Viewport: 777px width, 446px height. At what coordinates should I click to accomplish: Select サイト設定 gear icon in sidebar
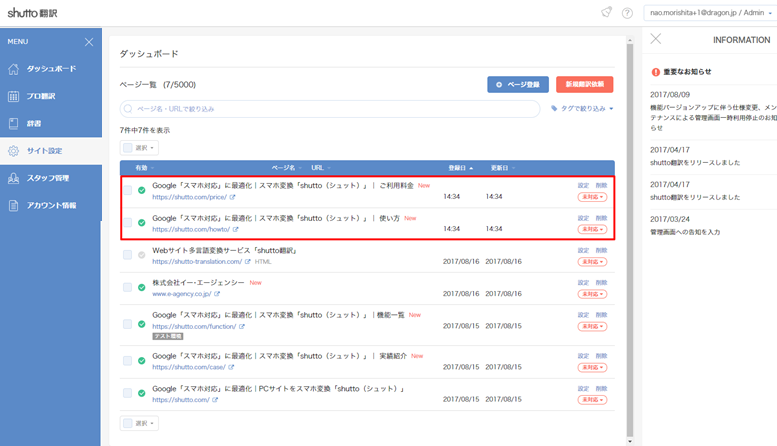click(13, 151)
